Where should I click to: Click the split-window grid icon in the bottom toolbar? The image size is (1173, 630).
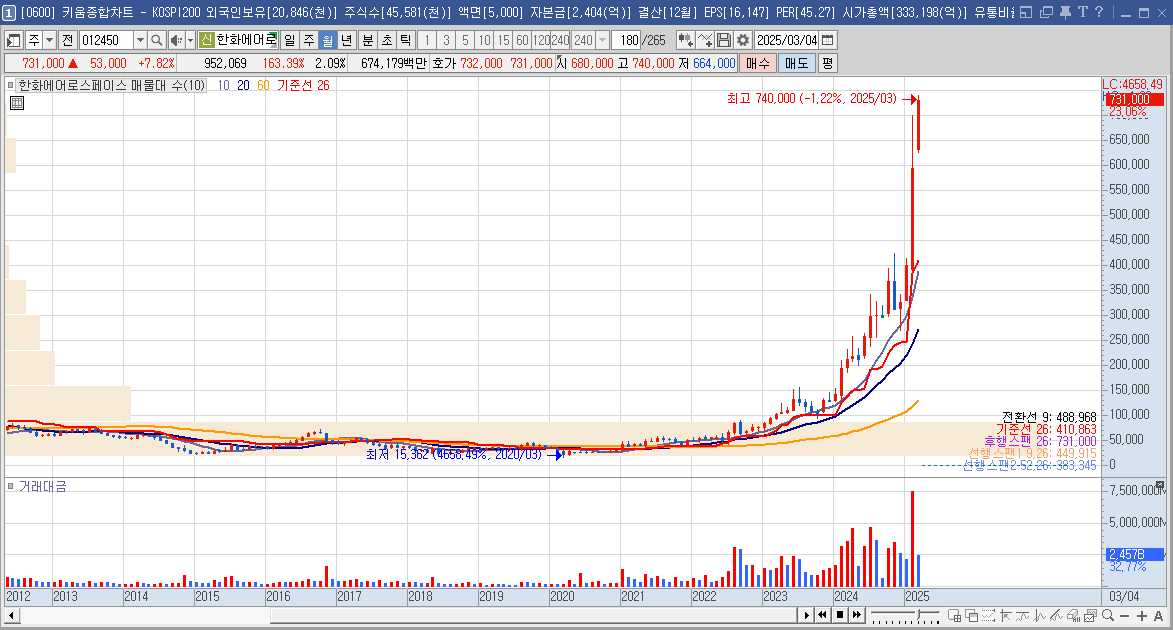[954, 616]
